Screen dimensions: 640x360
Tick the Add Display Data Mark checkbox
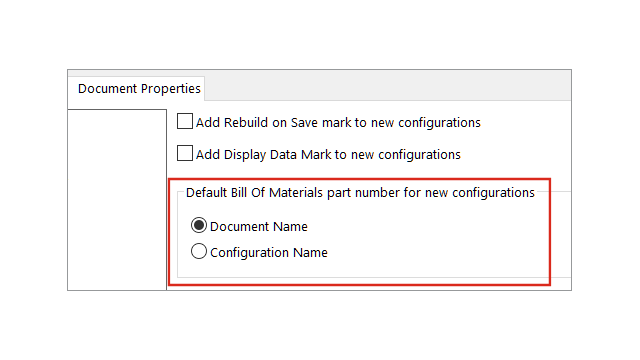click(x=185, y=153)
